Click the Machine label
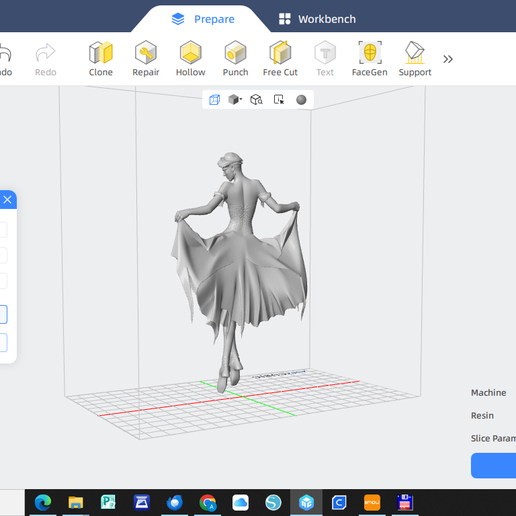 488,393
